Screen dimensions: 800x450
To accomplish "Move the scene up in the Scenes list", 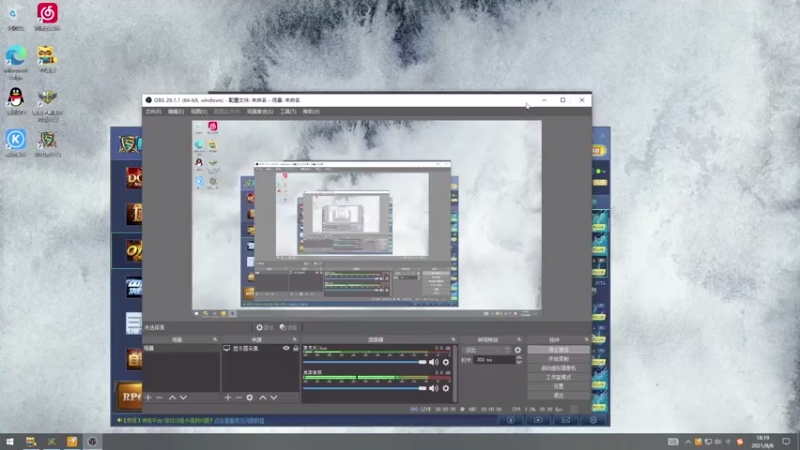I will click(172, 397).
